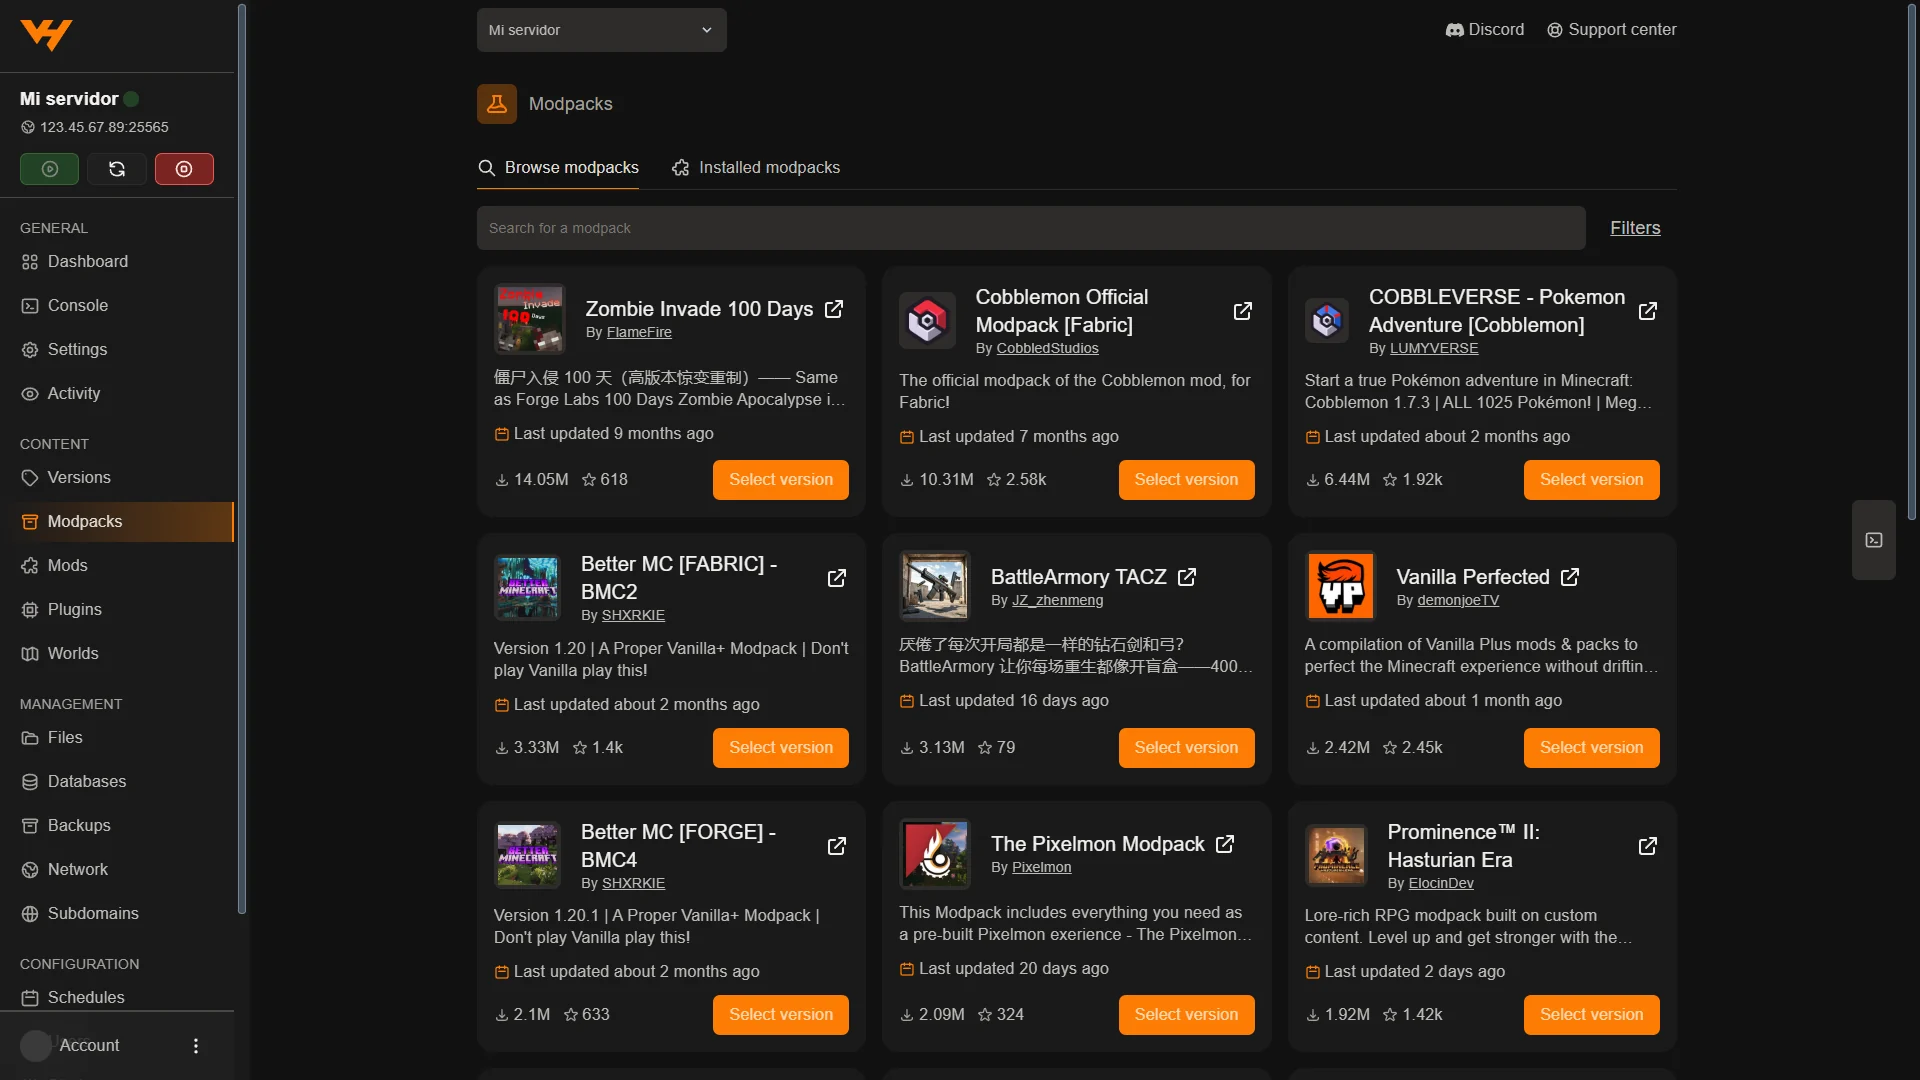
Task: Select version for Zombie Invade 100 Days
Action: coord(781,480)
